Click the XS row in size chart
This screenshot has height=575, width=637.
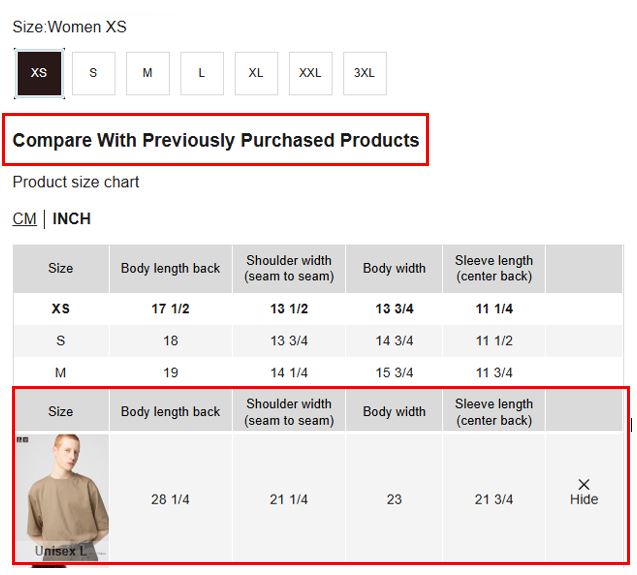[x=61, y=309]
